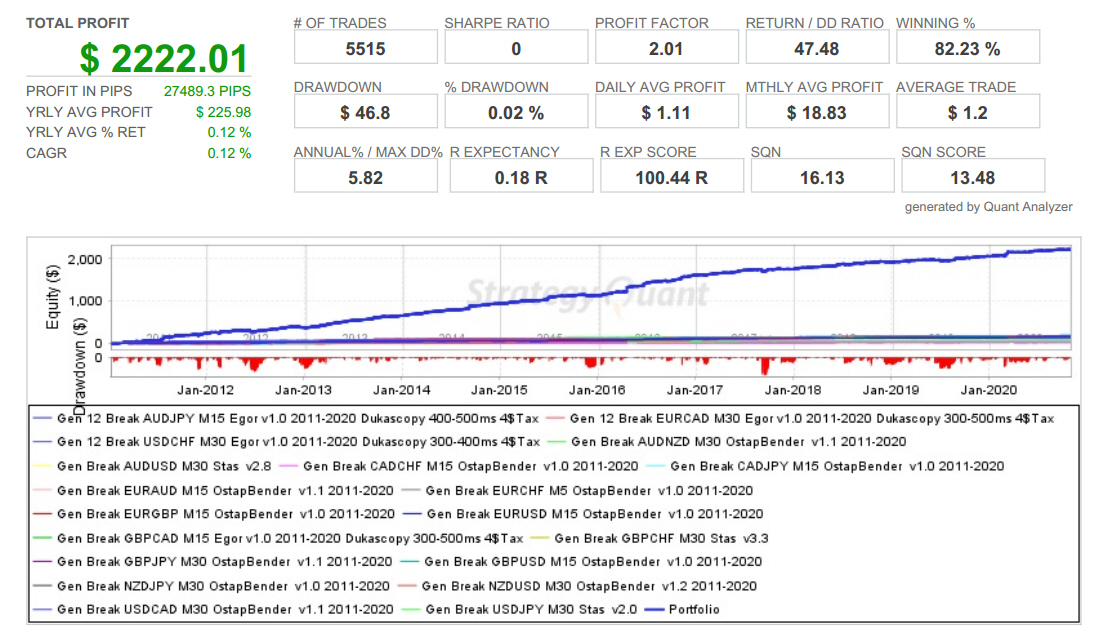The width and height of the screenshot is (1115, 634).
Task: Select legend entry Gen Break GBPJPY M30
Action: tap(213, 562)
